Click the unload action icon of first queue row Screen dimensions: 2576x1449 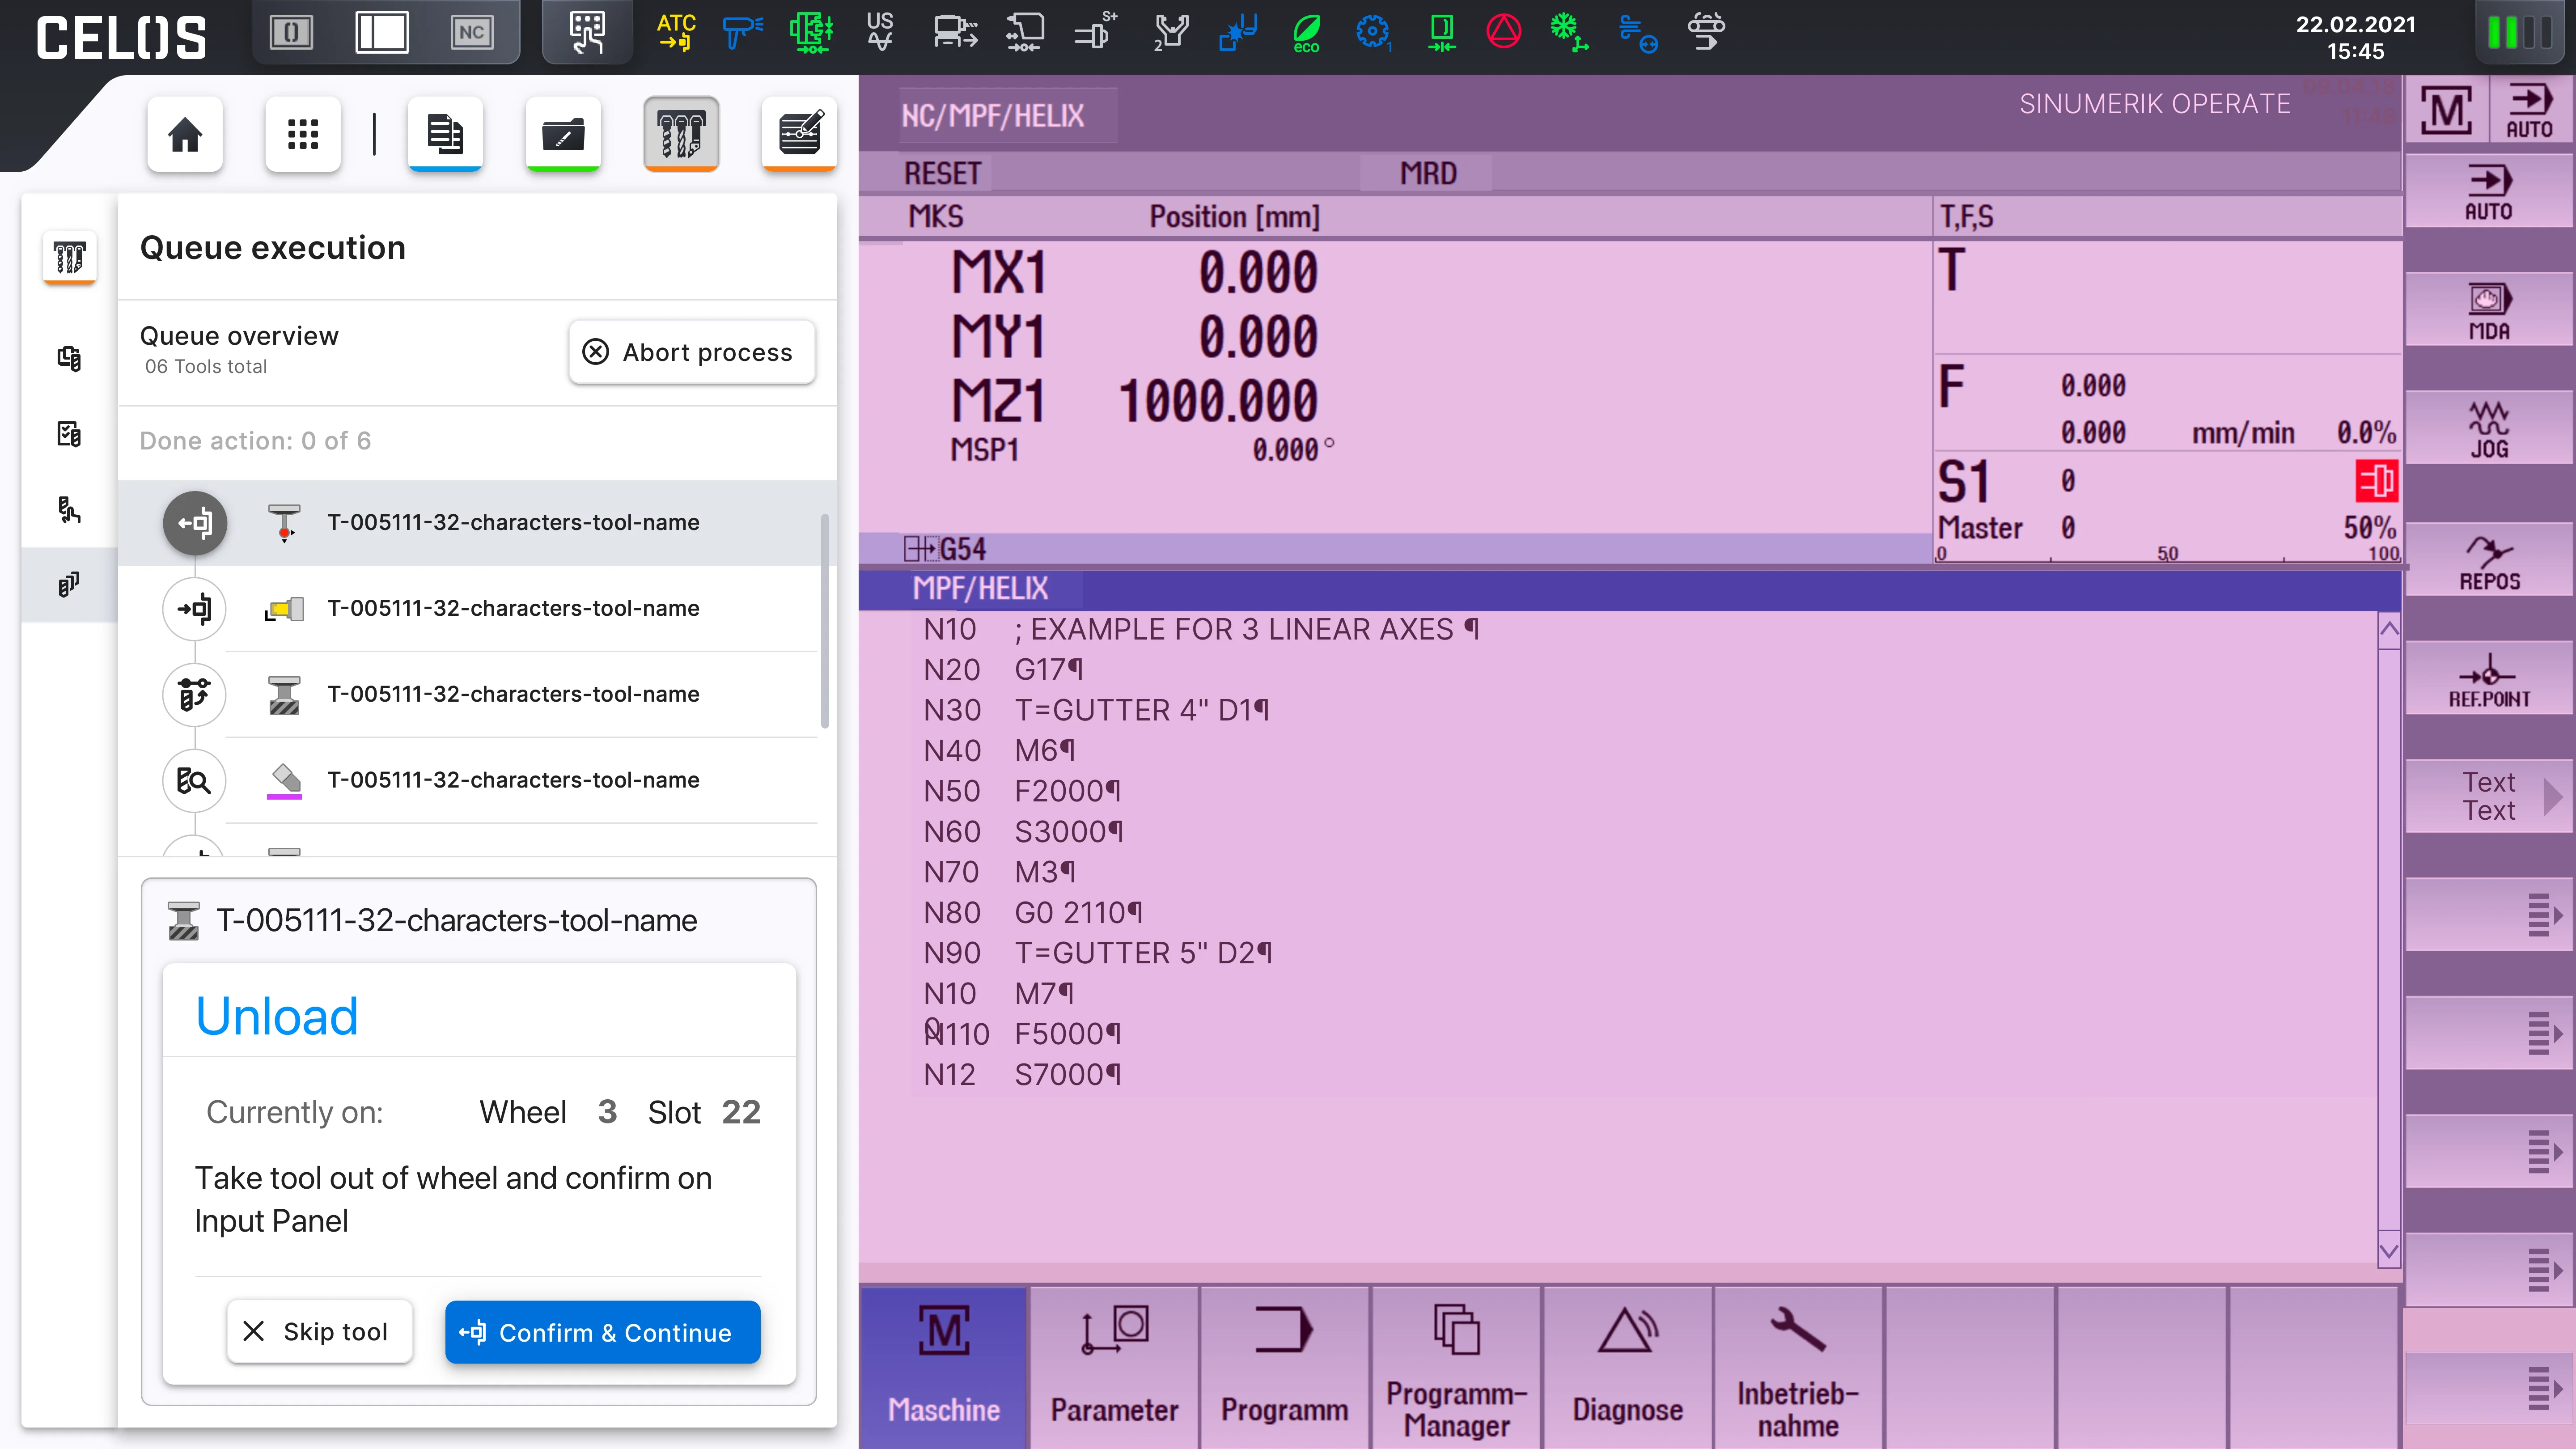195,522
